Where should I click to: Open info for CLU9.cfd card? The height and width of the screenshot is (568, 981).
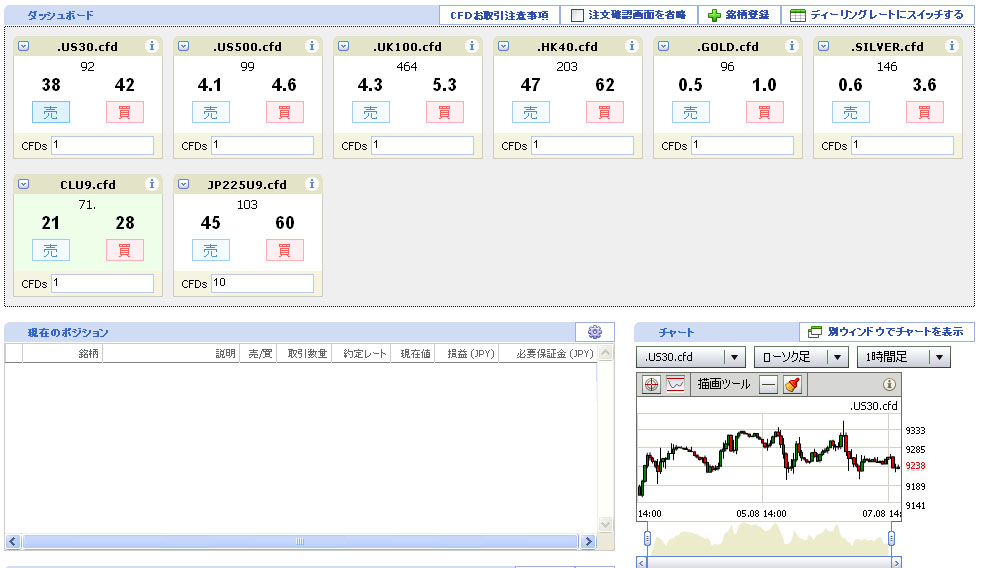[151, 184]
